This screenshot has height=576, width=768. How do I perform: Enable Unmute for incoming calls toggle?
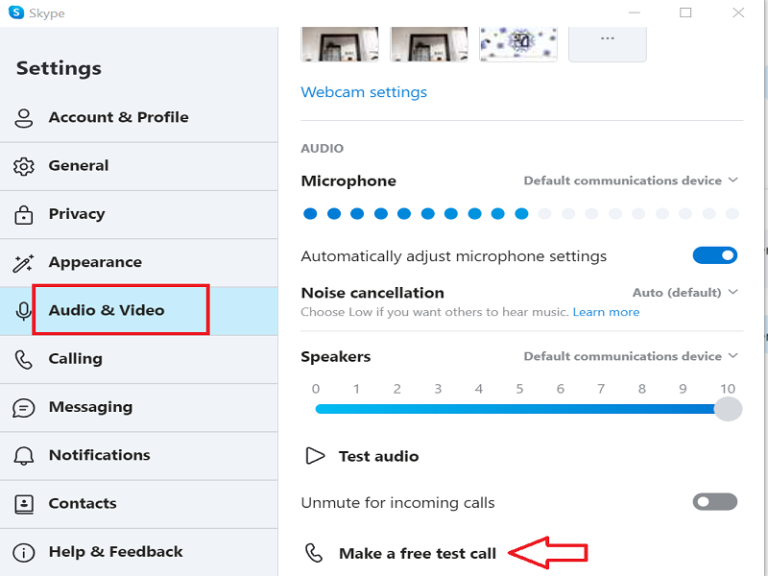714,502
